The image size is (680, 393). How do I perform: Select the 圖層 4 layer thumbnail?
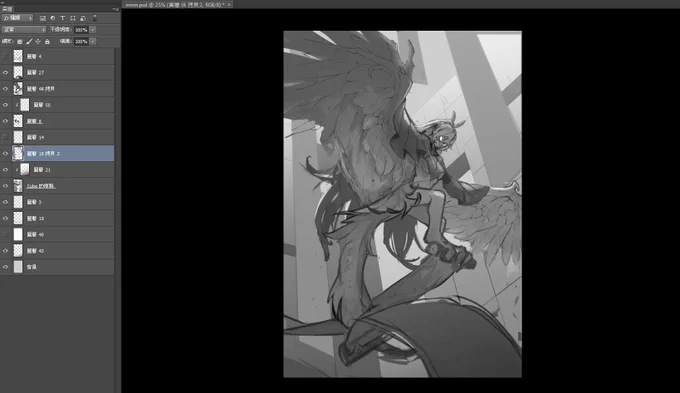(x=18, y=56)
